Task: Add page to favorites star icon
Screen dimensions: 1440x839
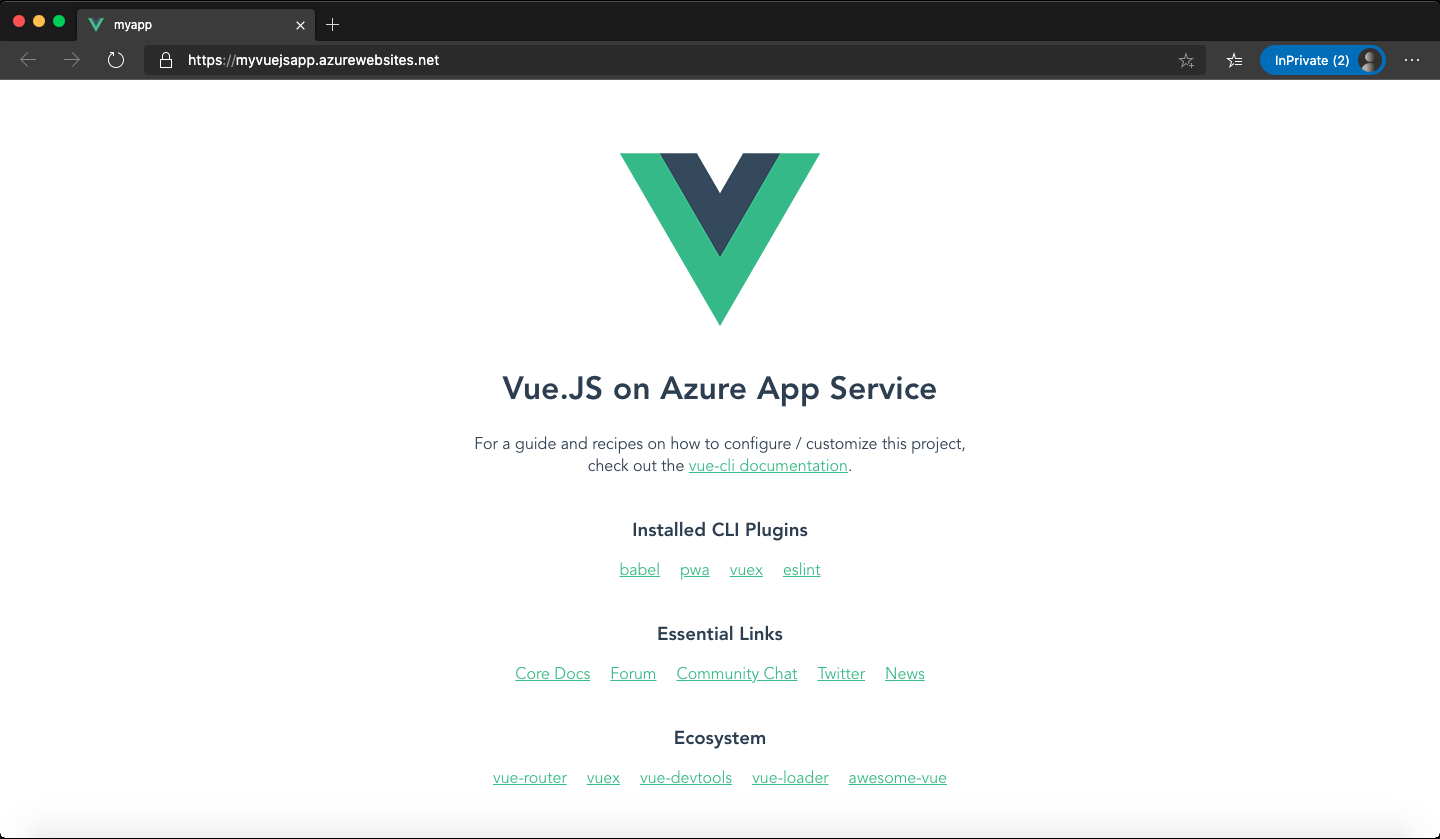Action: click(x=1186, y=60)
